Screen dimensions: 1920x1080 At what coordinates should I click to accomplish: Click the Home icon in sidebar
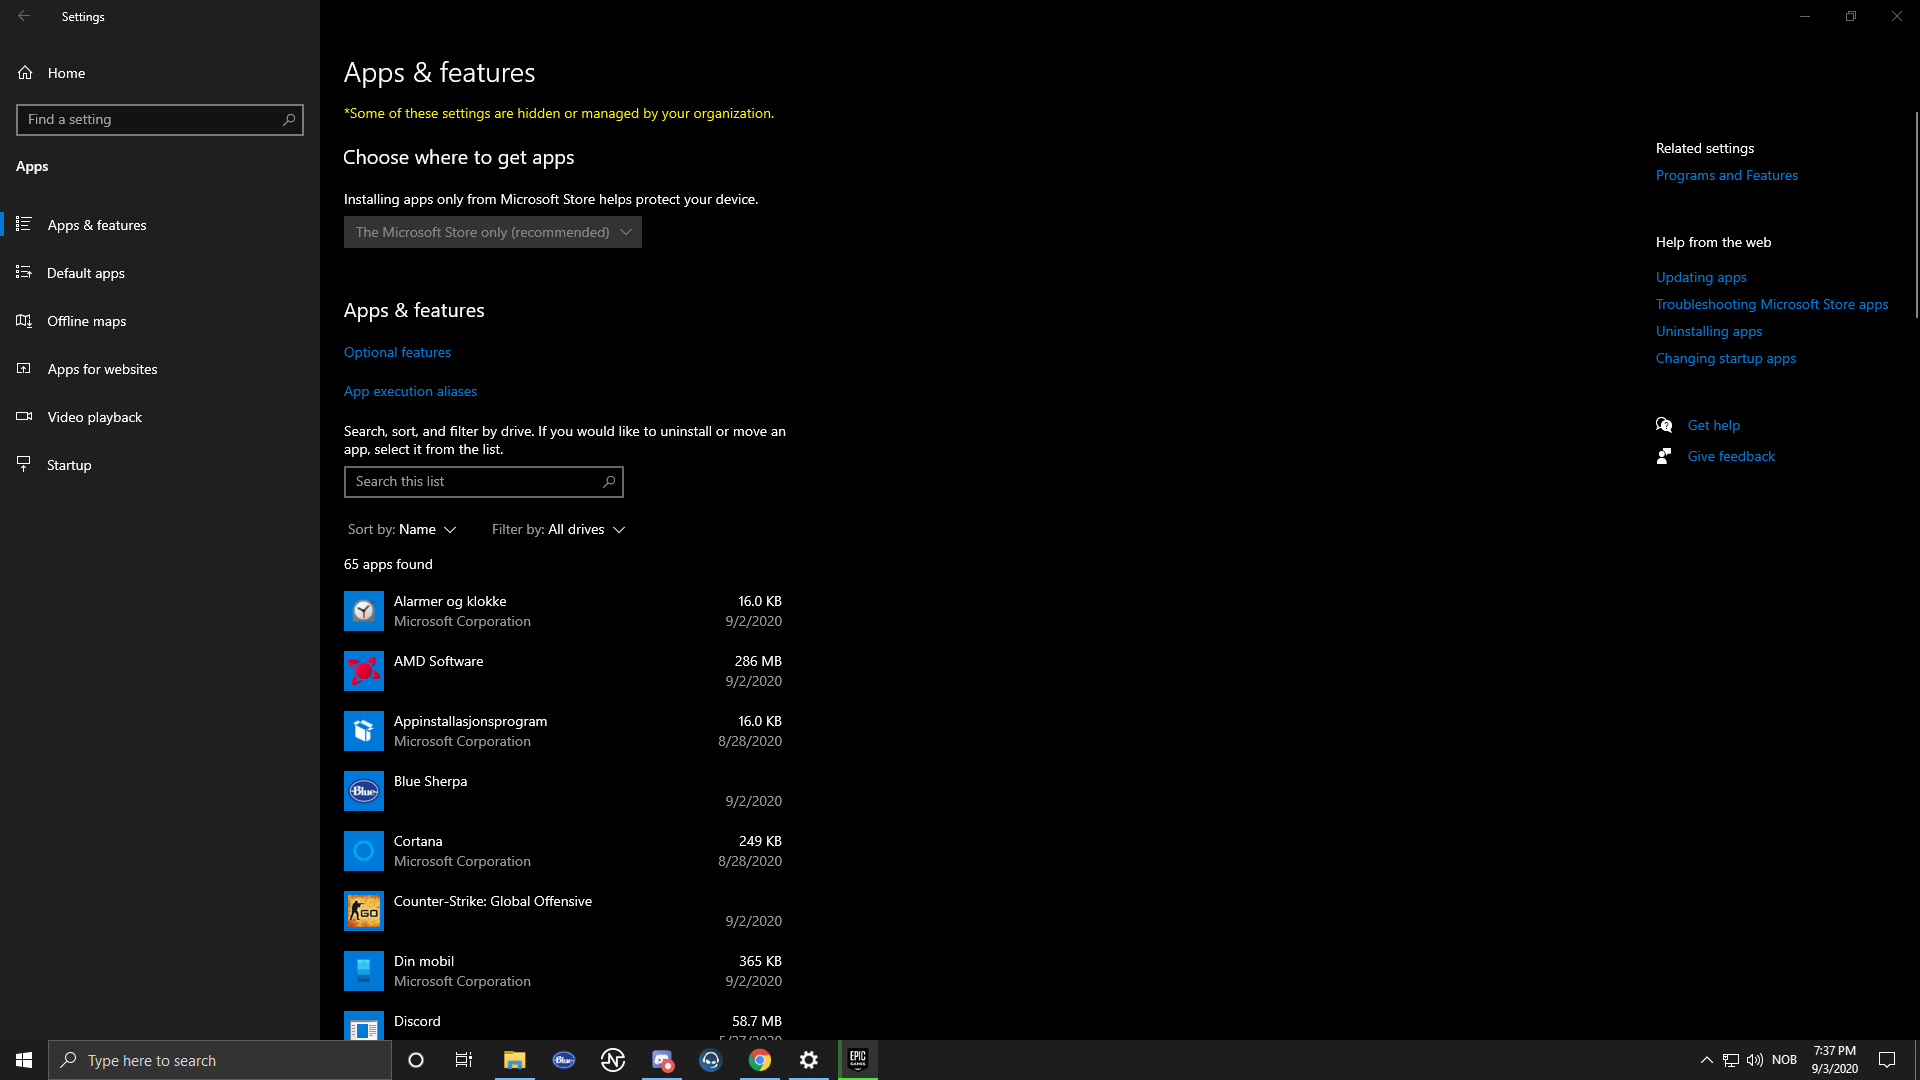pos(25,73)
